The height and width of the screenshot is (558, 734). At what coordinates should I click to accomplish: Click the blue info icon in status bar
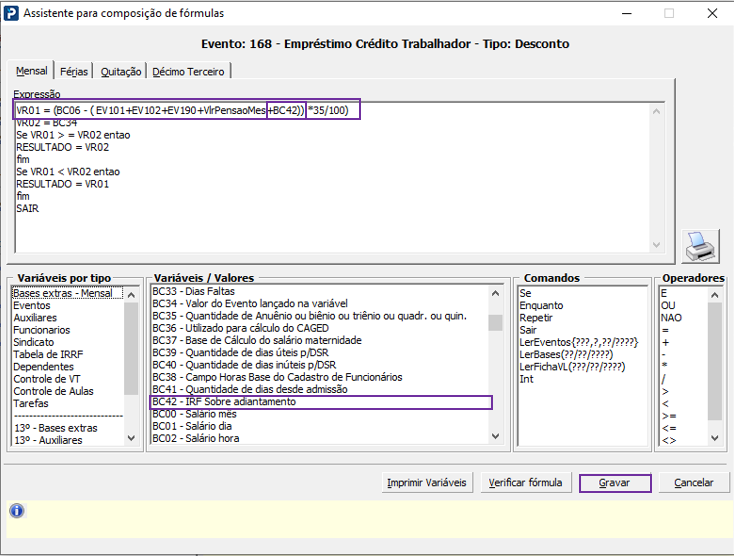pyautogui.click(x=16, y=511)
